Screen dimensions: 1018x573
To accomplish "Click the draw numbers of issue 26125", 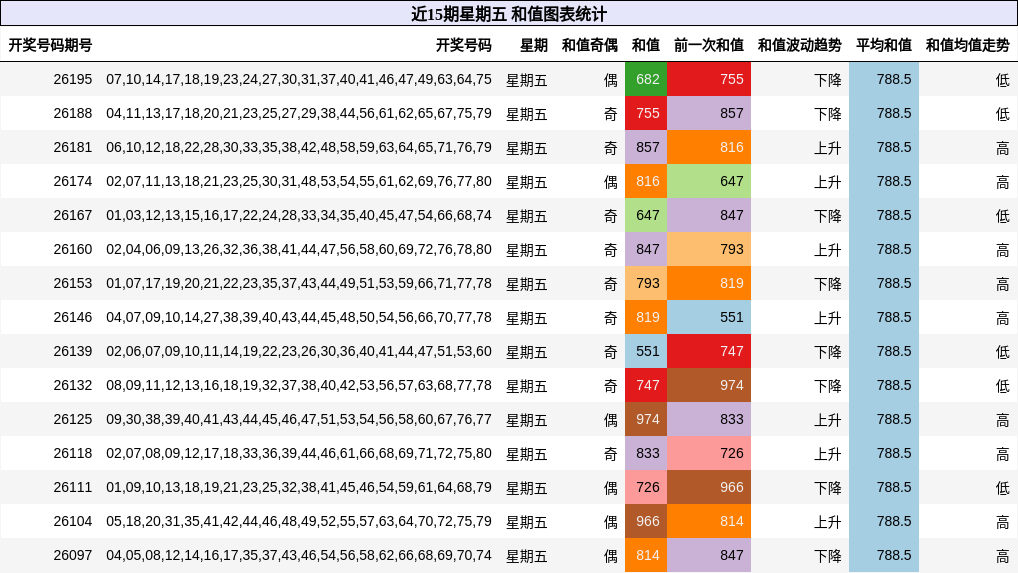I will [x=299, y=419].
